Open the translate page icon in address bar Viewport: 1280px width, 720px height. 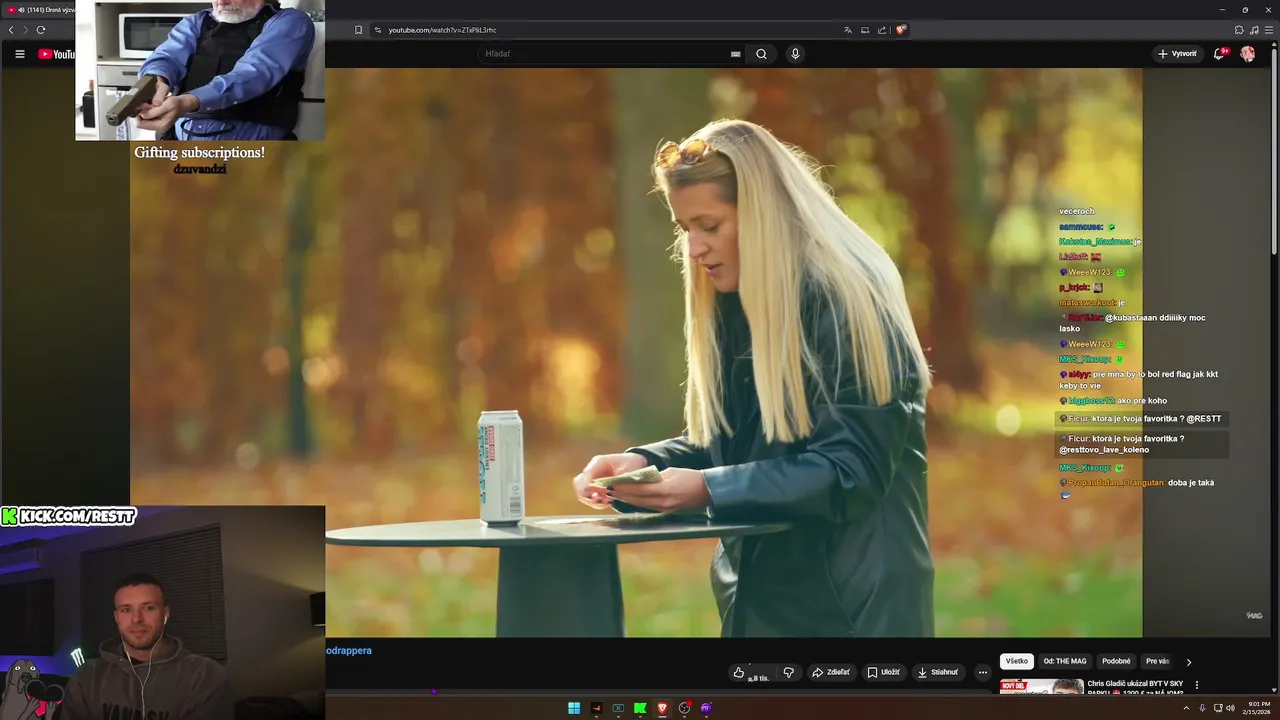[848, 30]
